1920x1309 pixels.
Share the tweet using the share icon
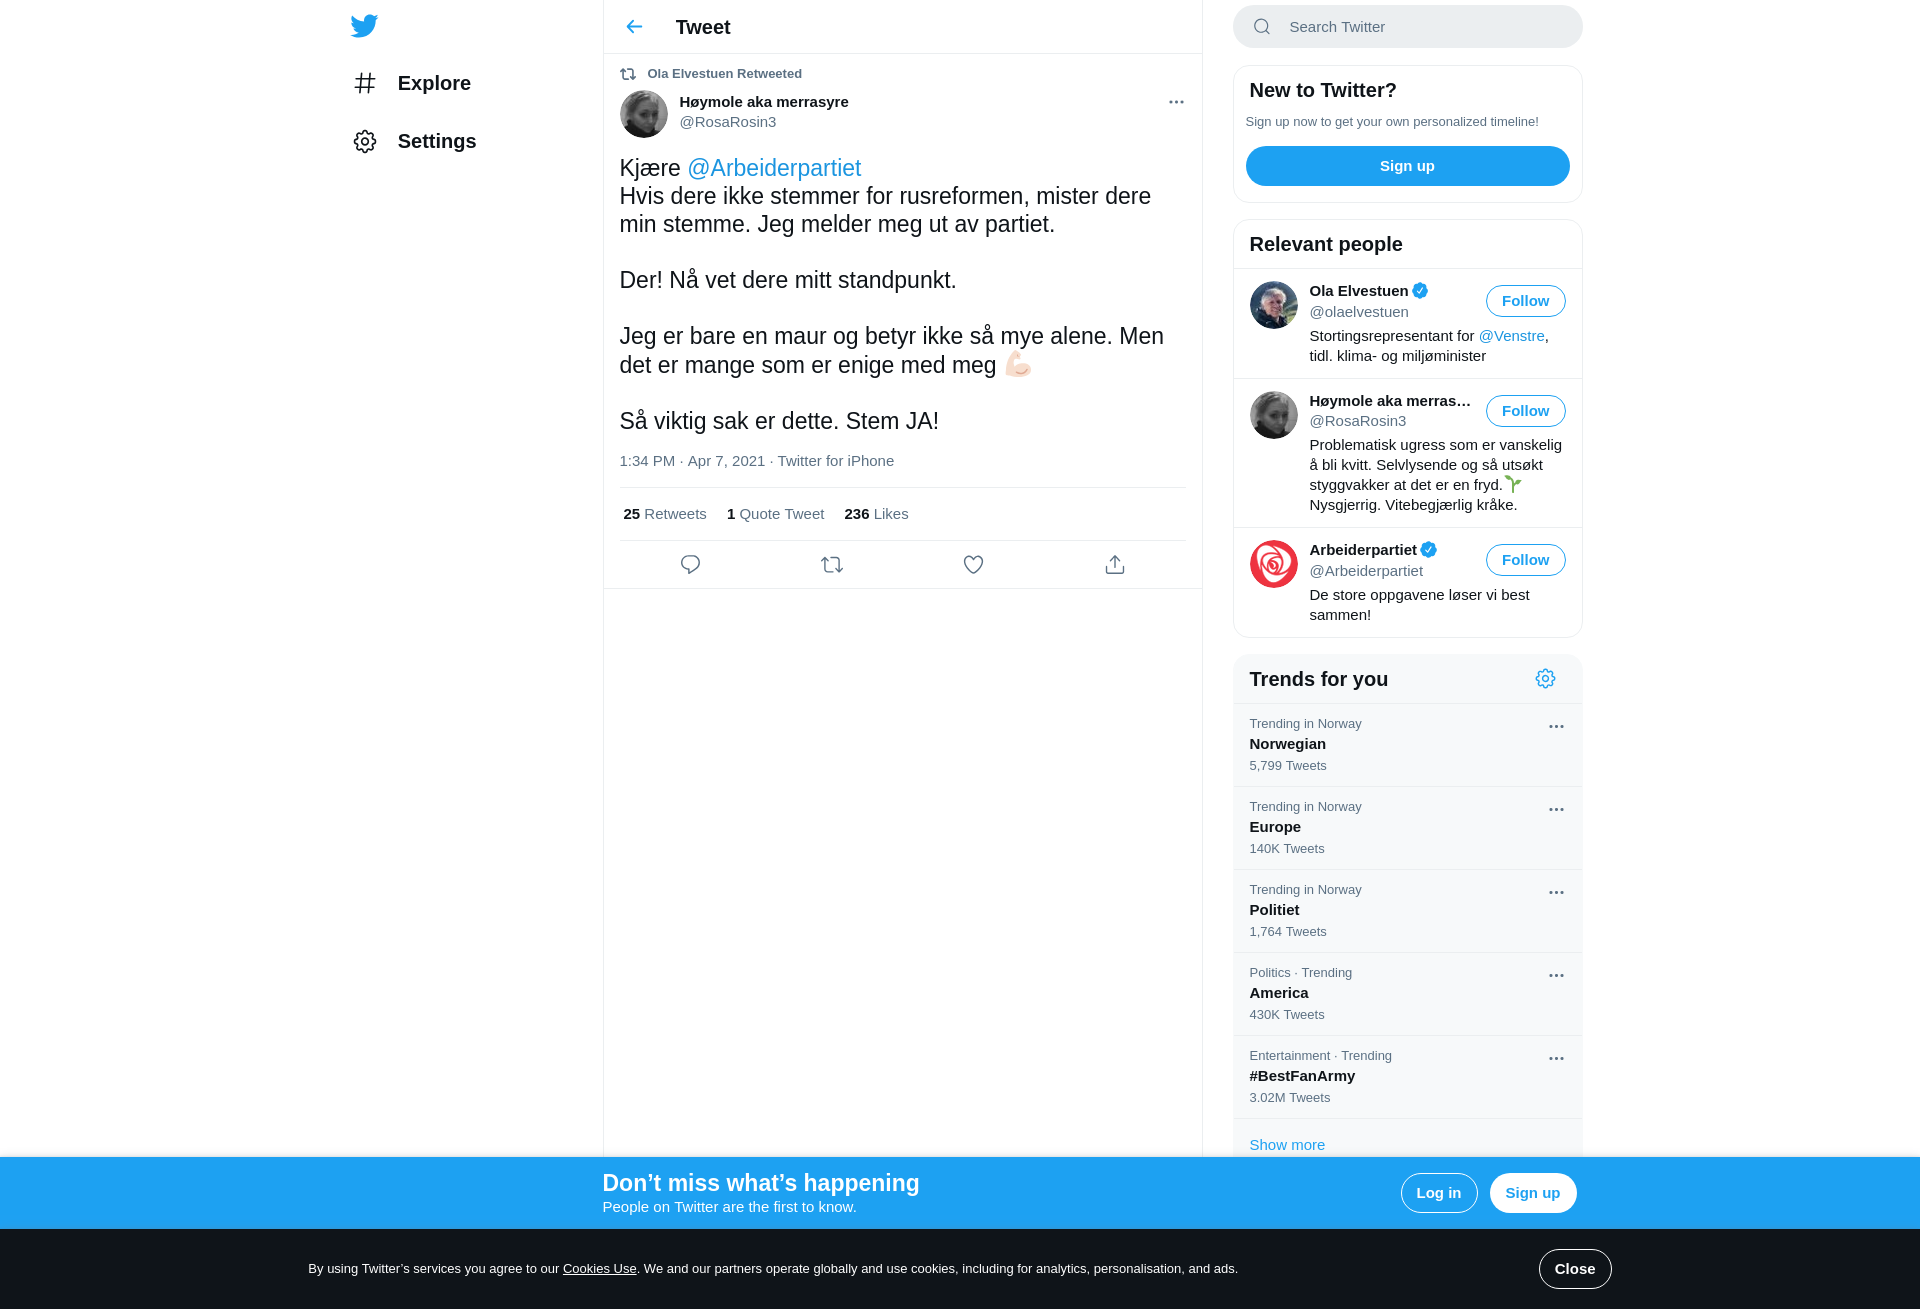coord(1115,565)
